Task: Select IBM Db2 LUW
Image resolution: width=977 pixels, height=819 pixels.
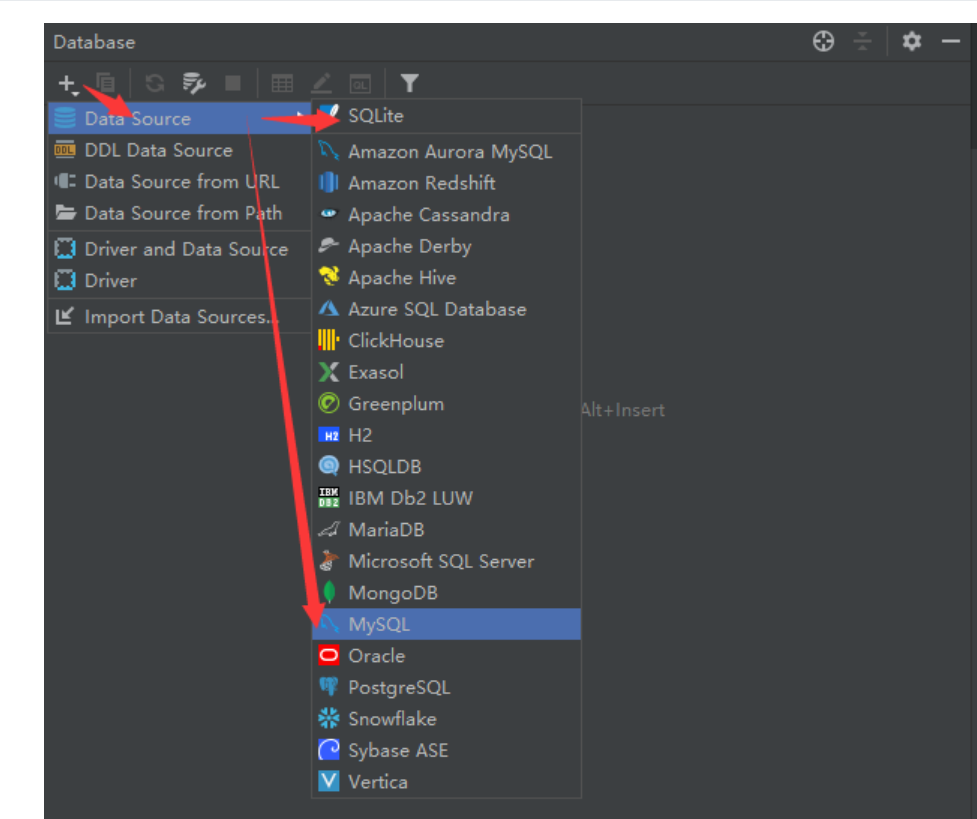Action: tap(446, 498)
